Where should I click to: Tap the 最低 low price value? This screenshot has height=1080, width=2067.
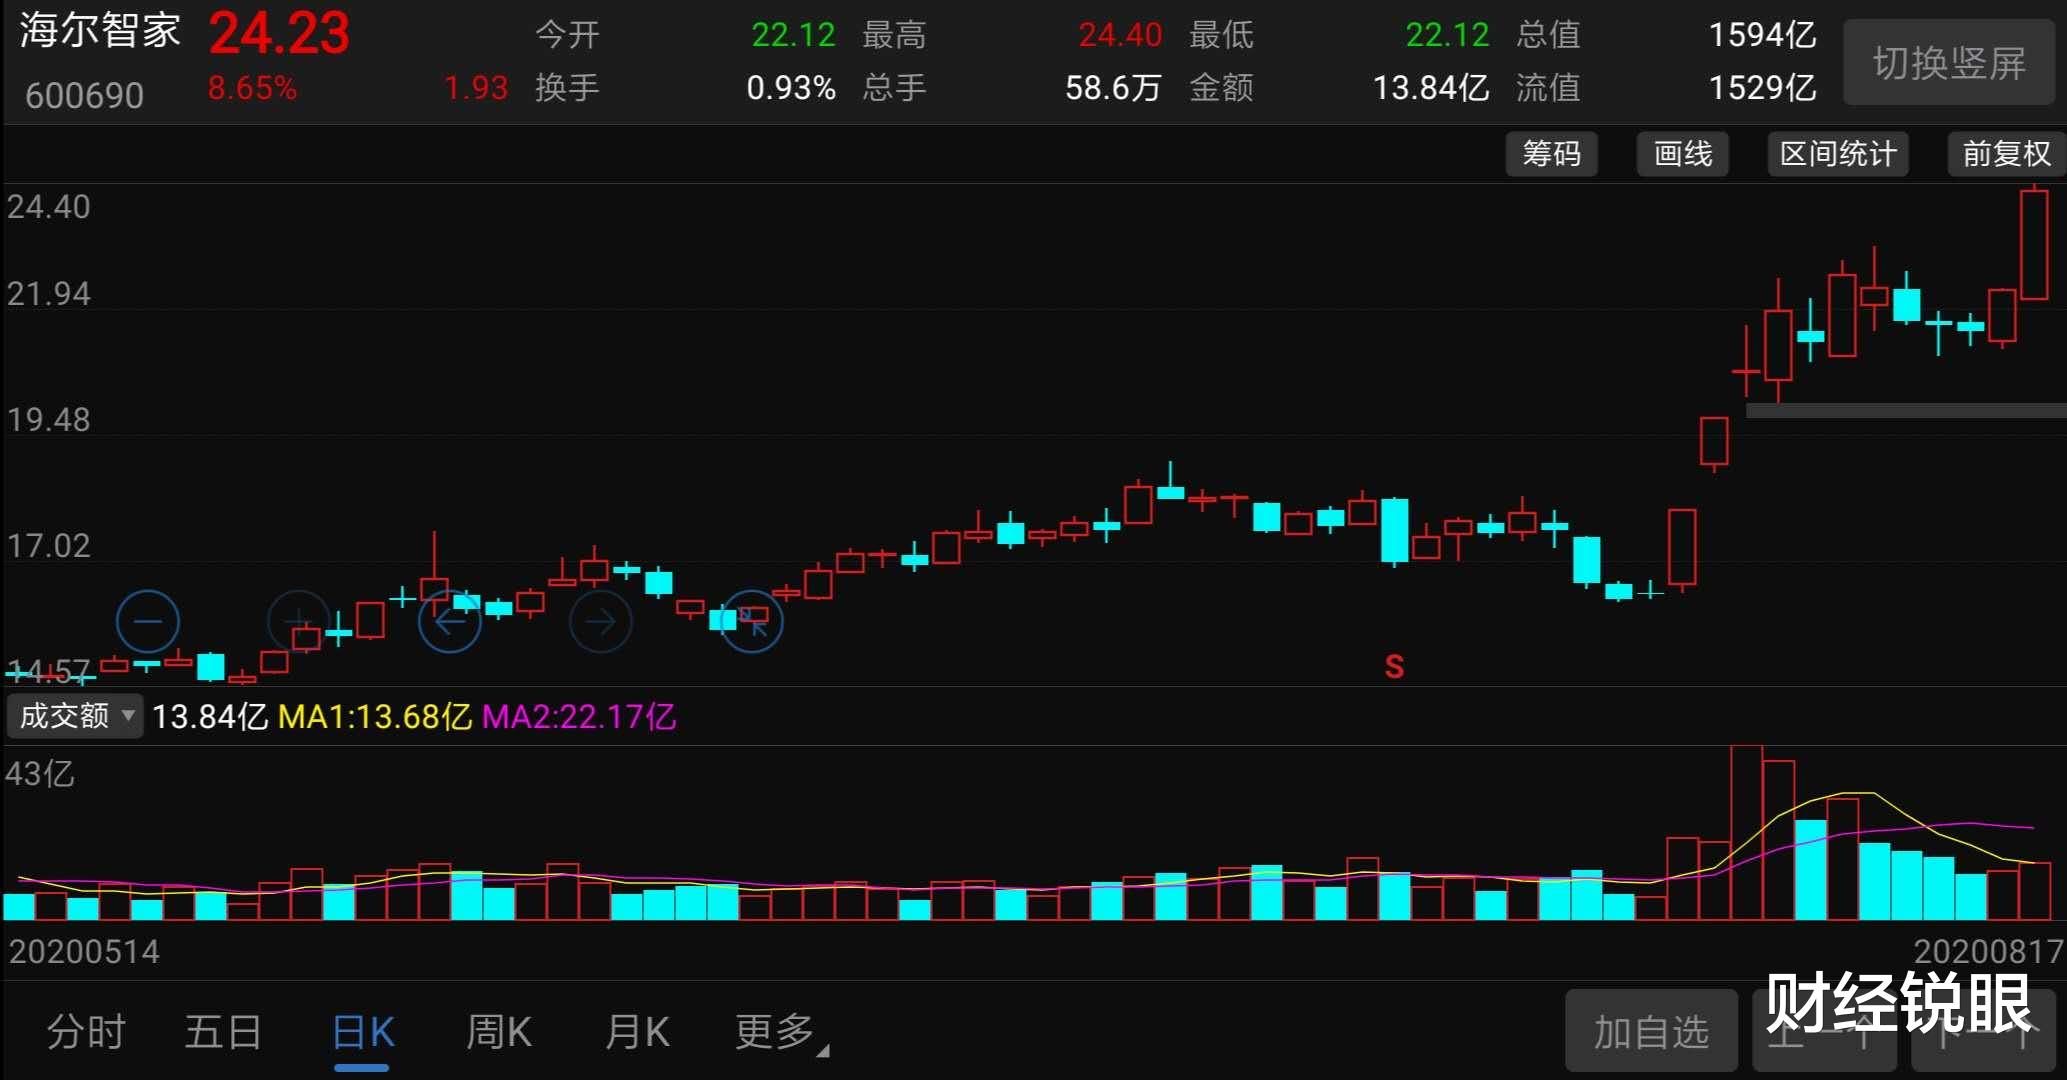pyautogui.click(x=1447, y=35)
